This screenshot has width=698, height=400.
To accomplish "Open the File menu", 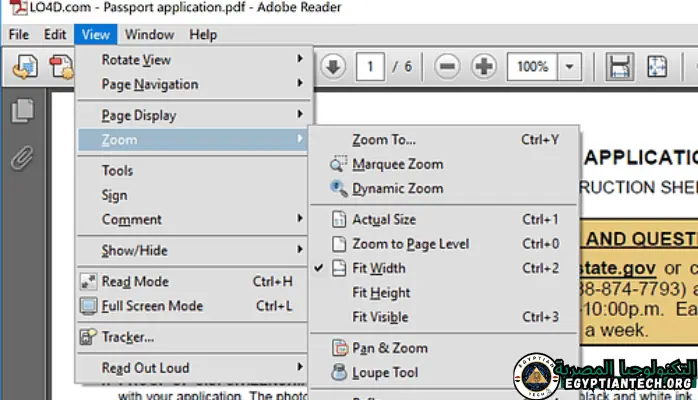I will click(19, 34).
